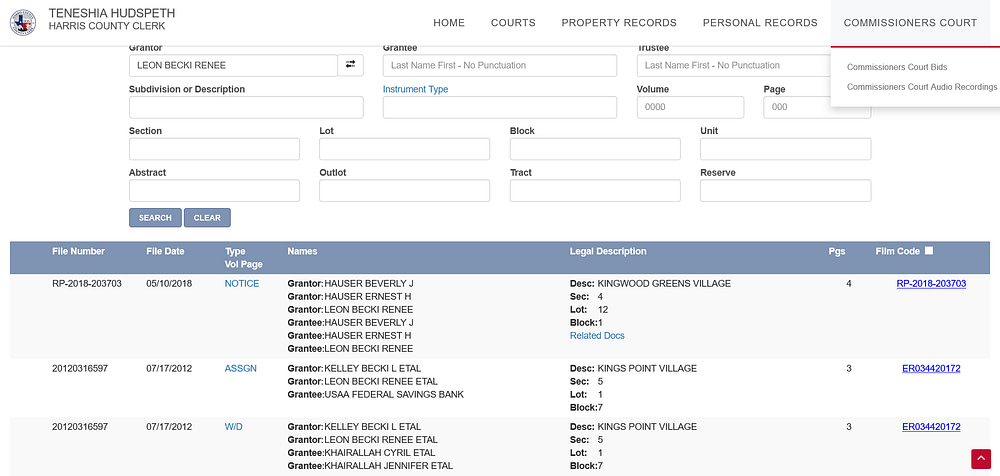Open Related Docs for Kingwood Greens Village
Viewport: 1000px width, 476px height.
(597, 336)
